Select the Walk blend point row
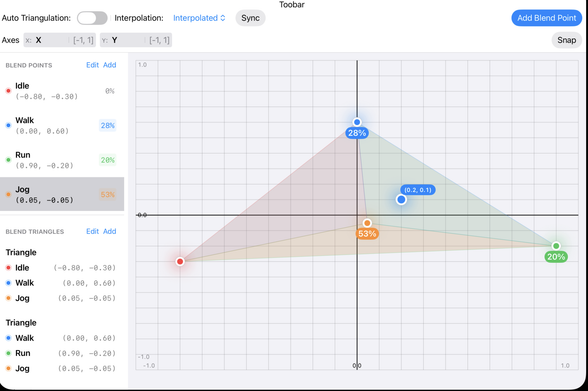Viewport: 588px width, 391px height. tap(62, 126)
